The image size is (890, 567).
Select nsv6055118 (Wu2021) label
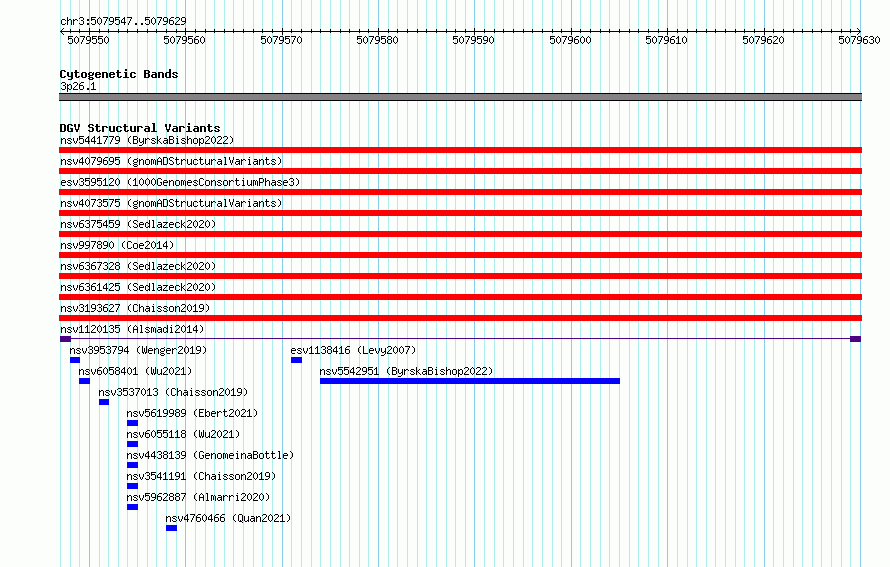(x=183, y=434)
